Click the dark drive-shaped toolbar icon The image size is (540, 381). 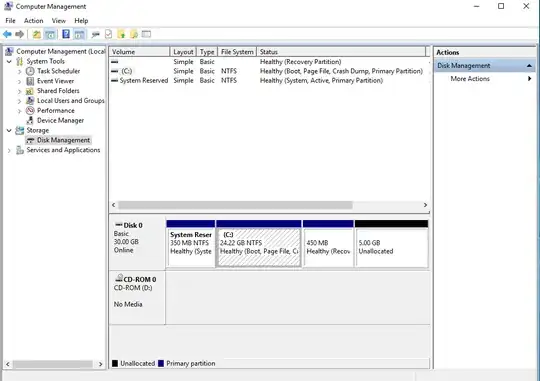point(96,34)
